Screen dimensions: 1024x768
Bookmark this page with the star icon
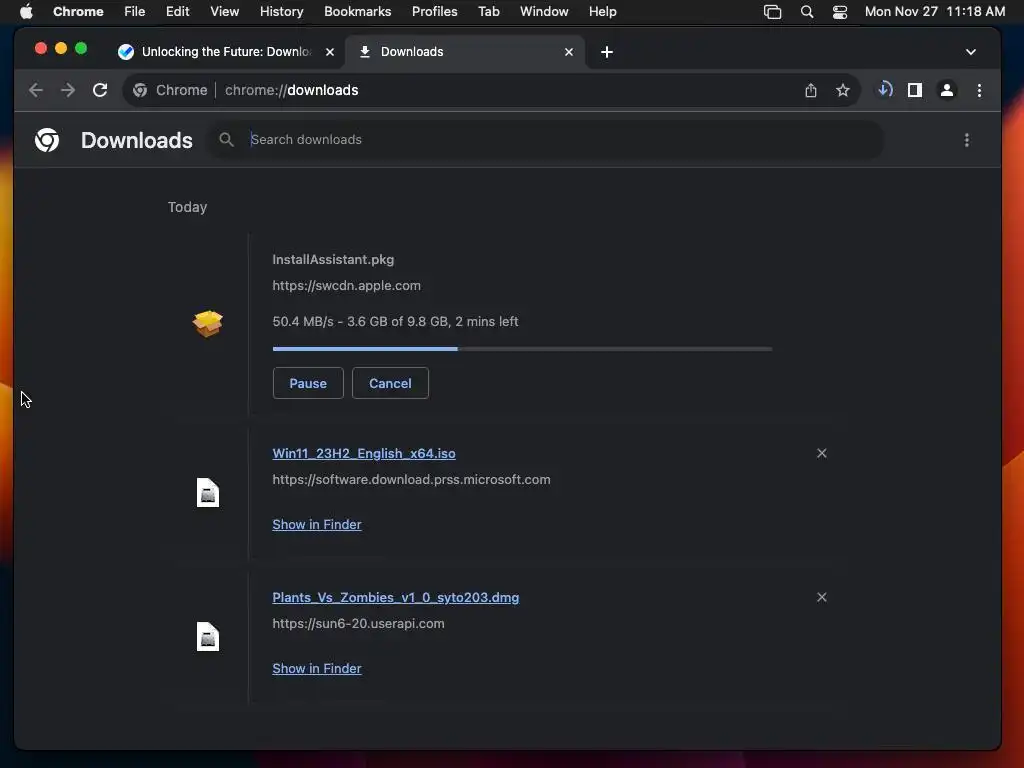coord(843,90)
